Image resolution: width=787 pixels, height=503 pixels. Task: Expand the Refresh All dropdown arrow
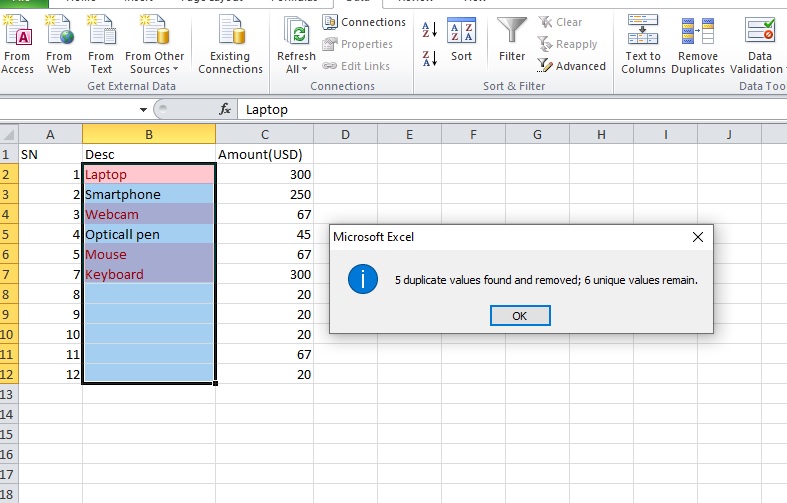(x=305, y=69)
